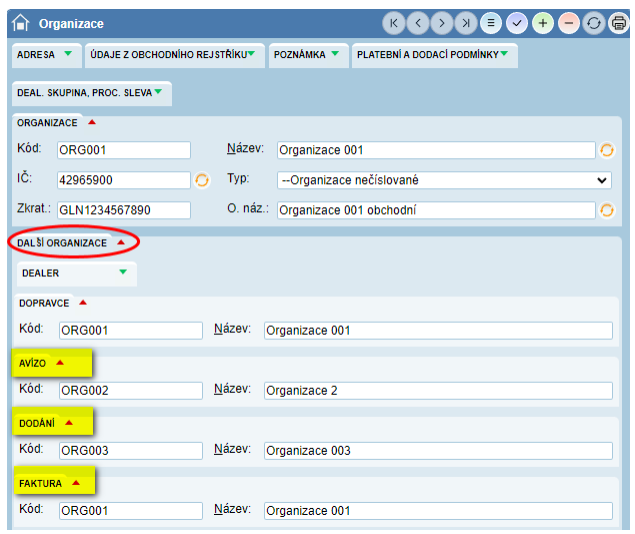
Task: Collapse the Další organizace section
Action: click(120, 243)
